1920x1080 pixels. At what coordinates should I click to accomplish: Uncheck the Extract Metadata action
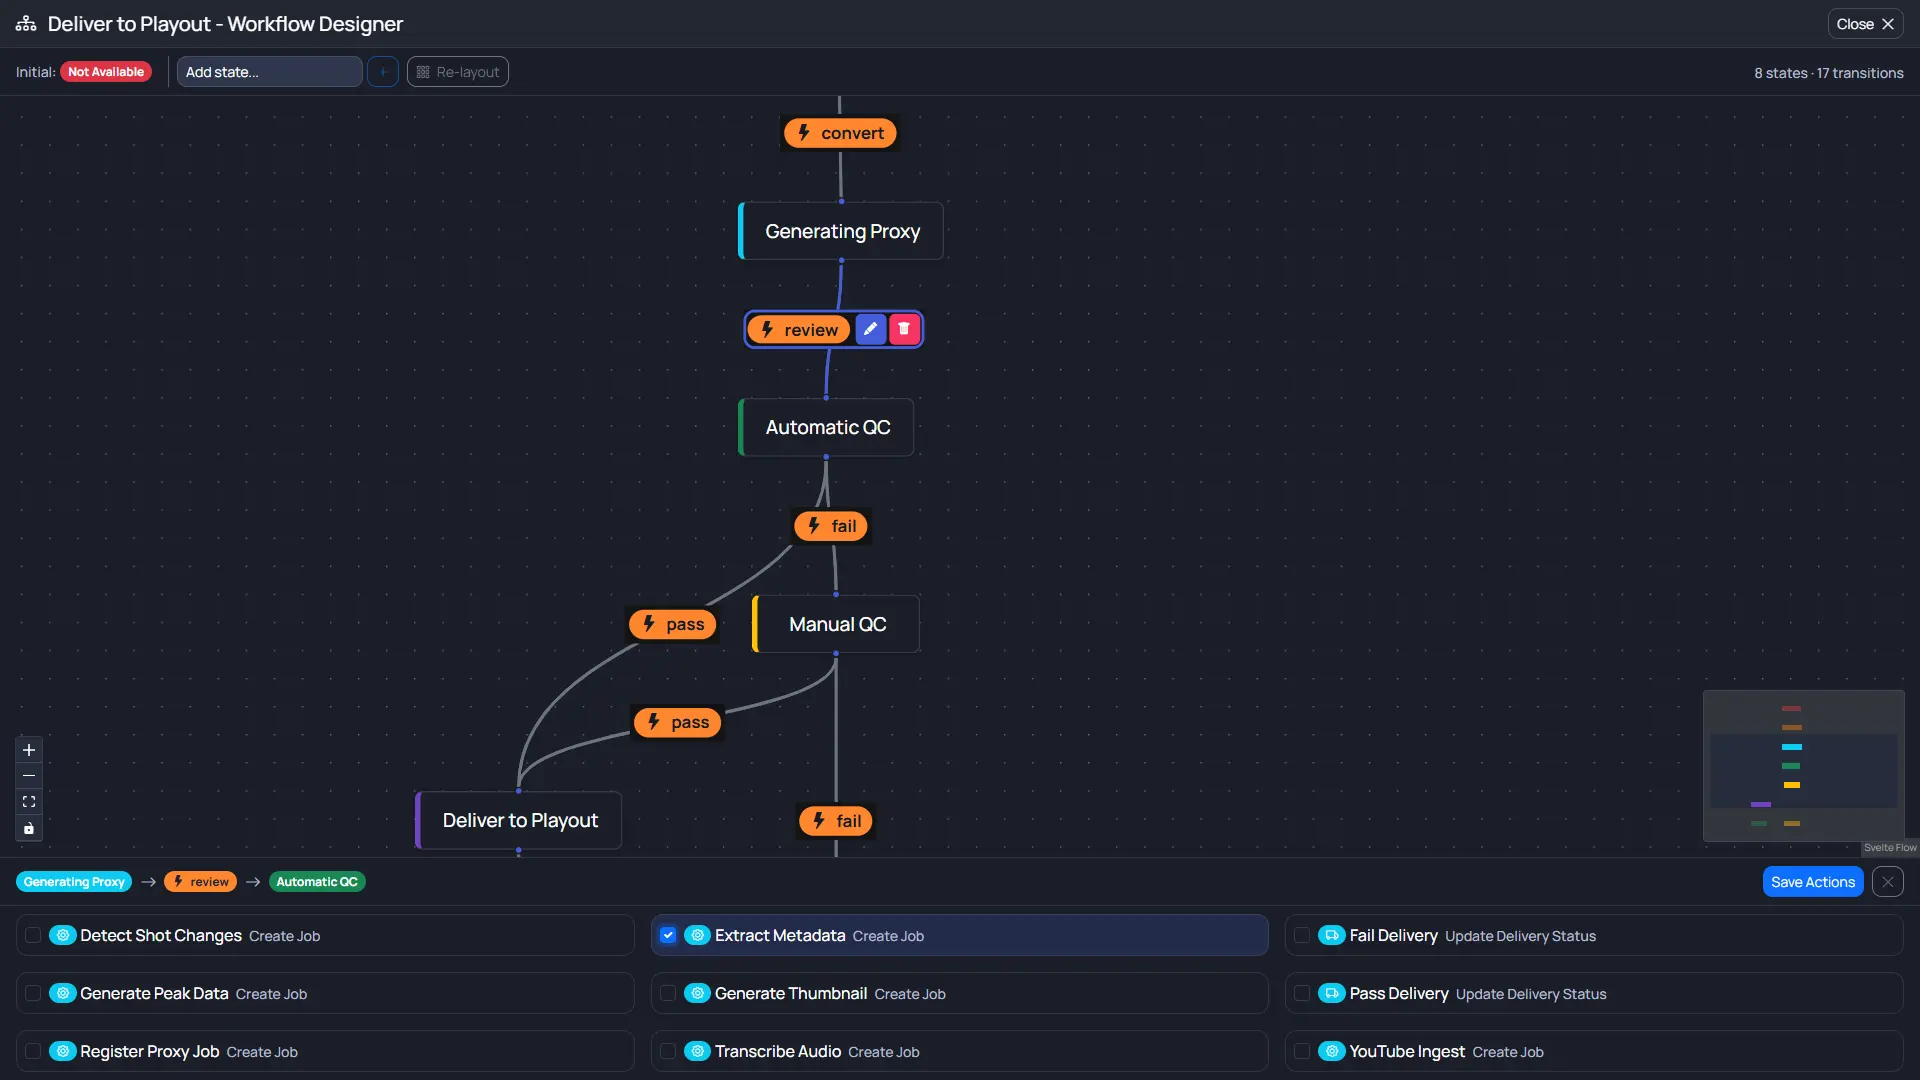coord(667,935)
